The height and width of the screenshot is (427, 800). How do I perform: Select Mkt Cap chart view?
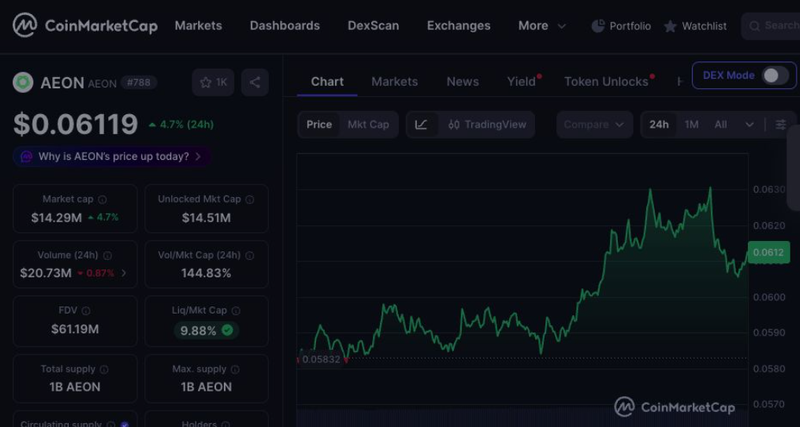[368, 124]
